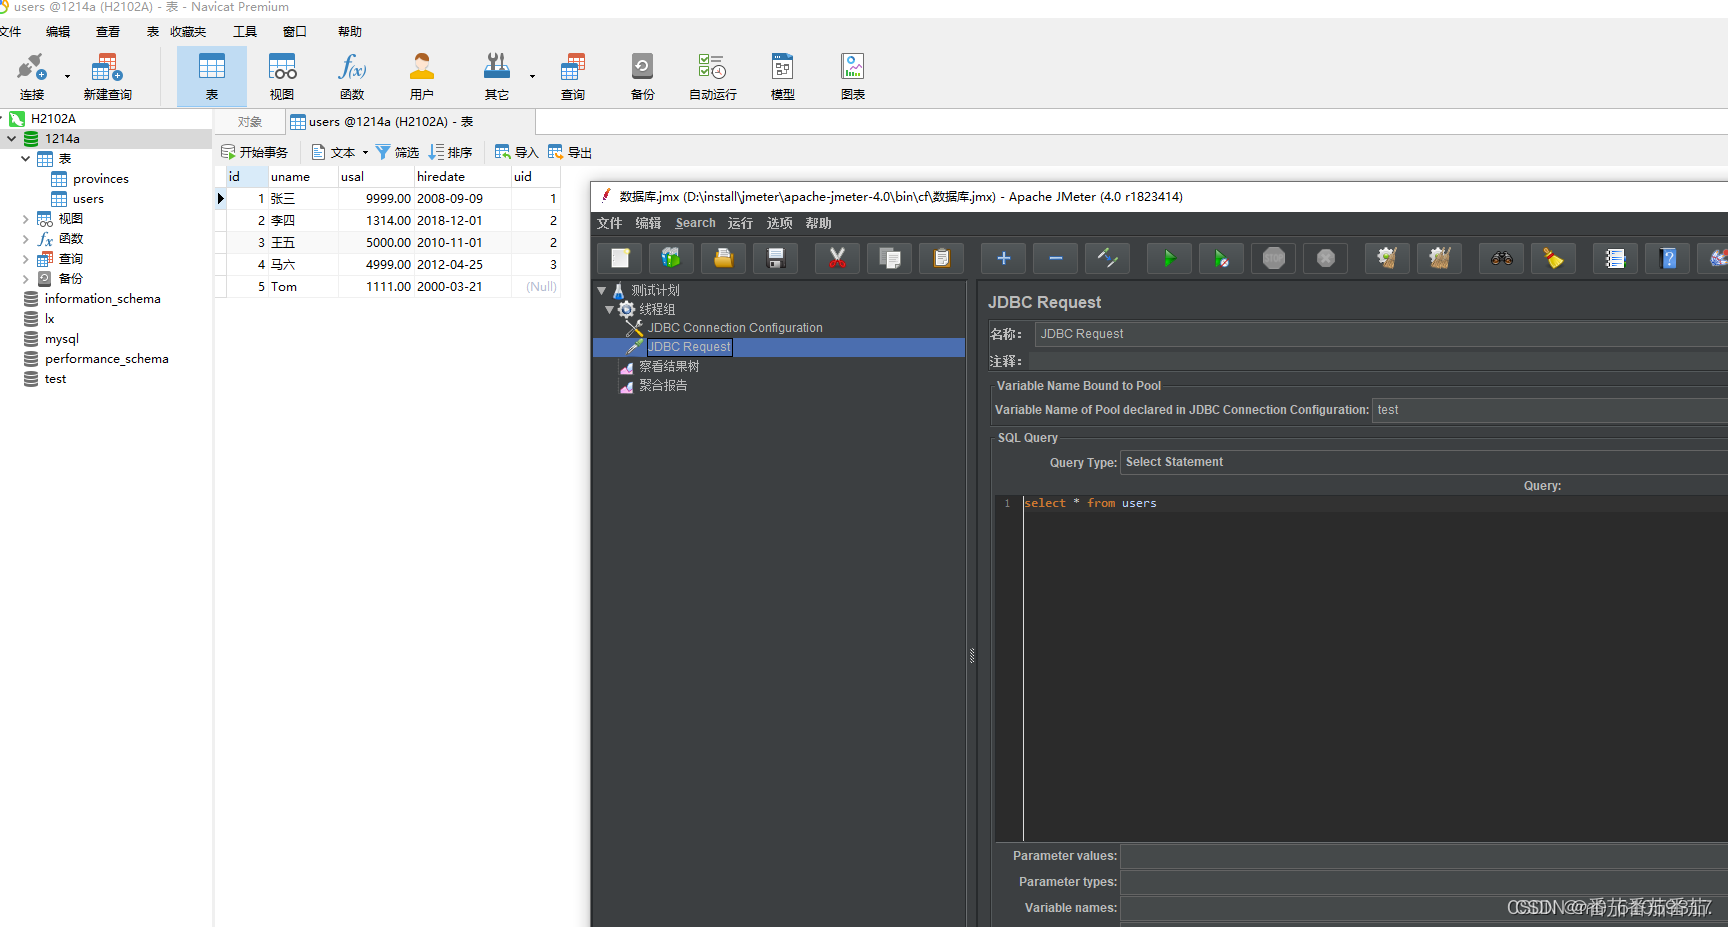Click Navicat 函数 function toolbar icon
The height and width of the screenshot is (927, 1728).
[352, 76]
